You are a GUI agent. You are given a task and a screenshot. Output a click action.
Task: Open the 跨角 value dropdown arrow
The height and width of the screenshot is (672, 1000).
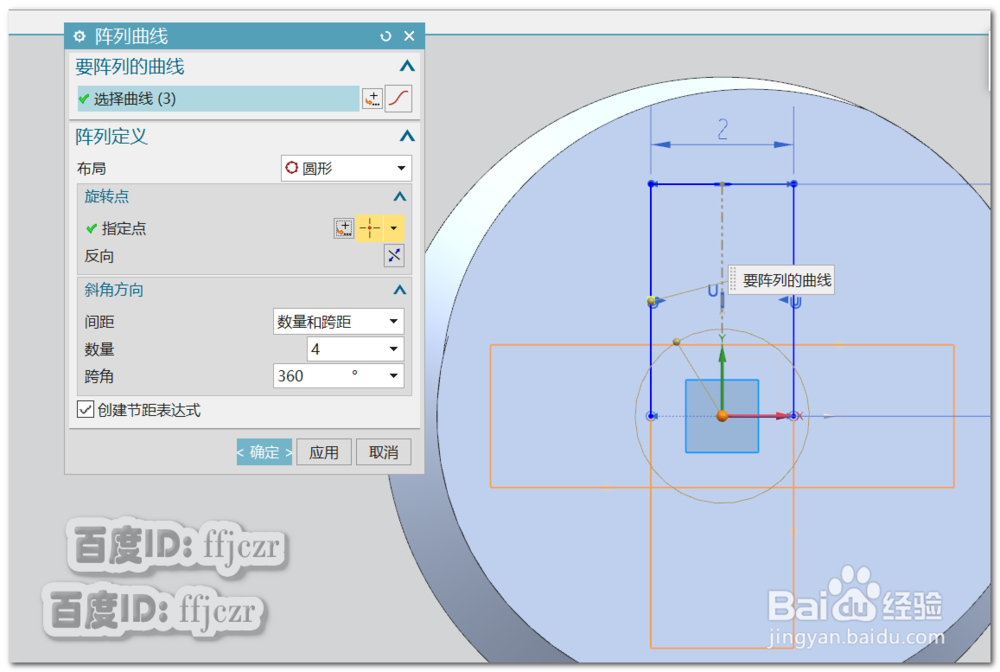(393, 376)
